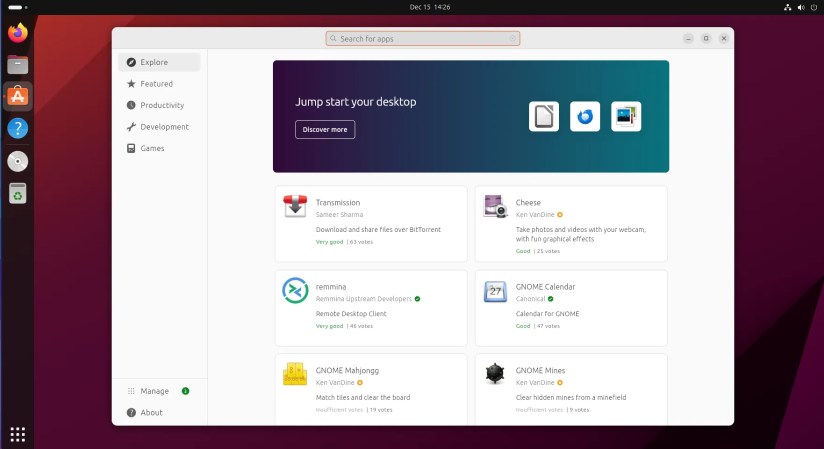
Task: Open the Files app in the dock
Action: (x=18, y=65)
